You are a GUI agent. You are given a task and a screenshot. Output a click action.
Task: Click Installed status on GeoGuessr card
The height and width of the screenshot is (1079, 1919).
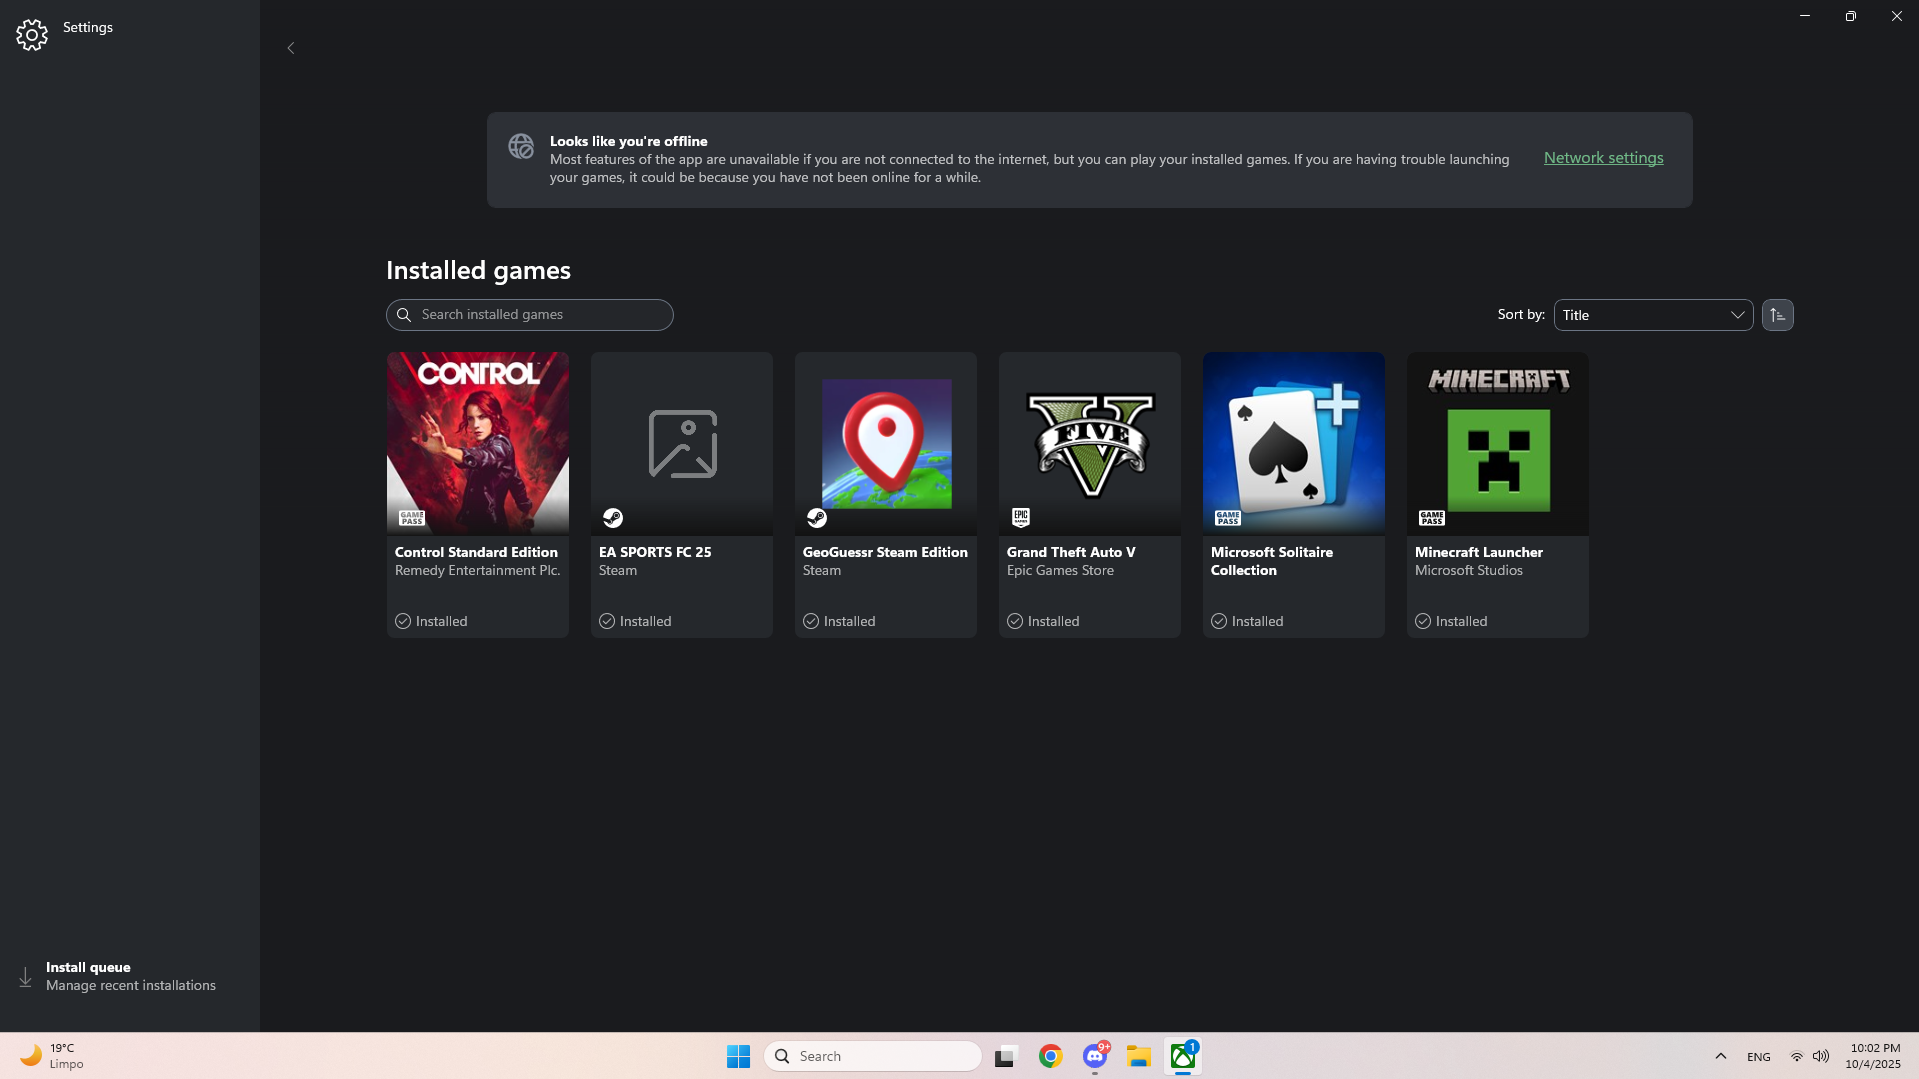pyautogui.click(x=839, y=621)
